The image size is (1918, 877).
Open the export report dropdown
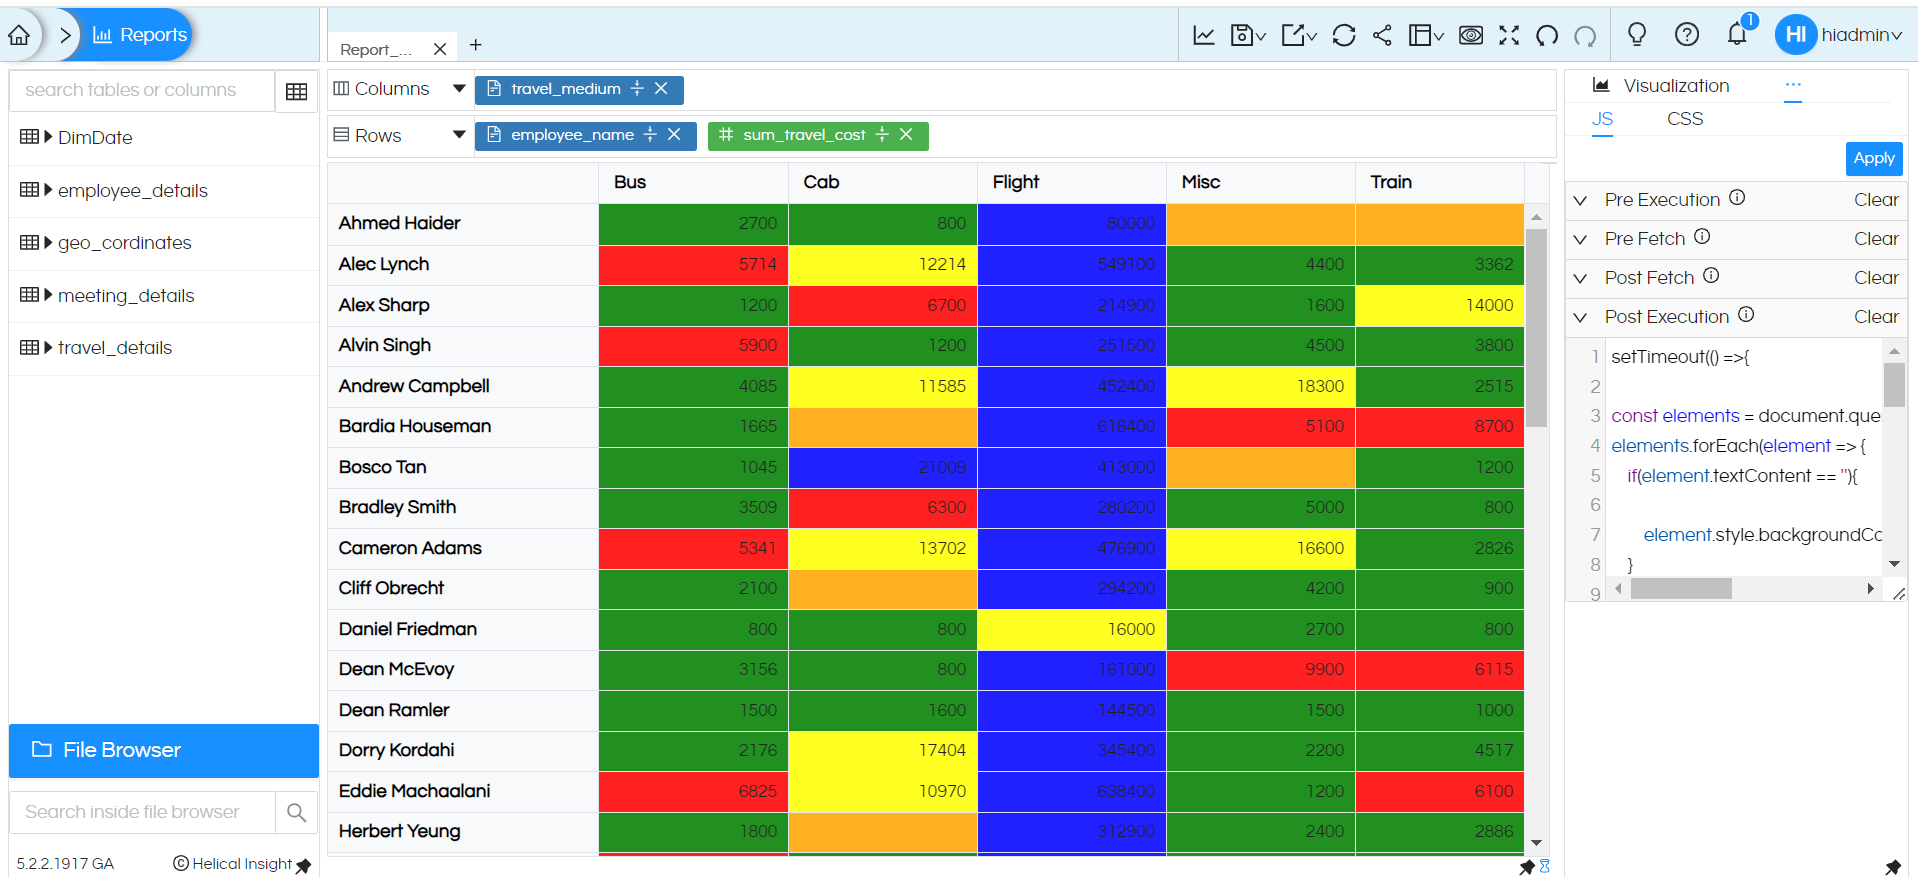(x=1299, y=36)
